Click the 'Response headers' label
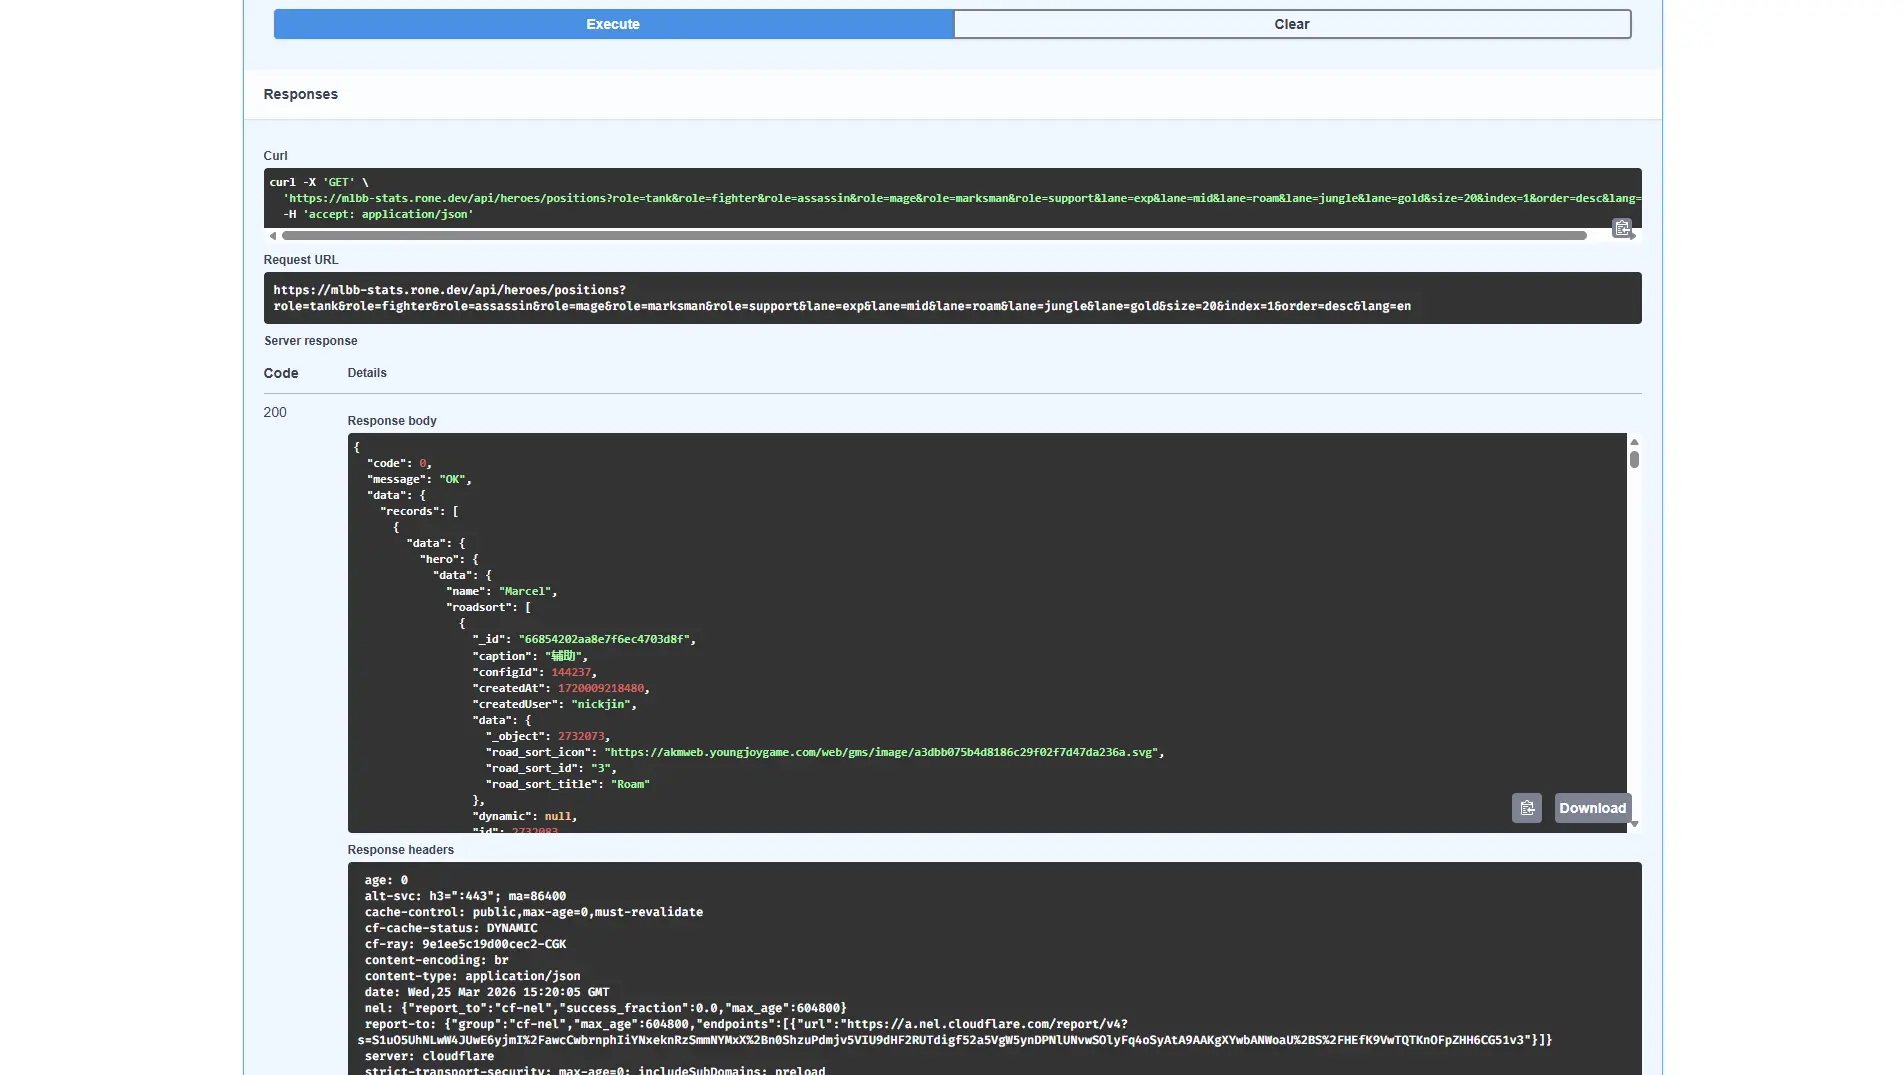This screenshot has height=1075, width=1904. click(x=400, y=850)
